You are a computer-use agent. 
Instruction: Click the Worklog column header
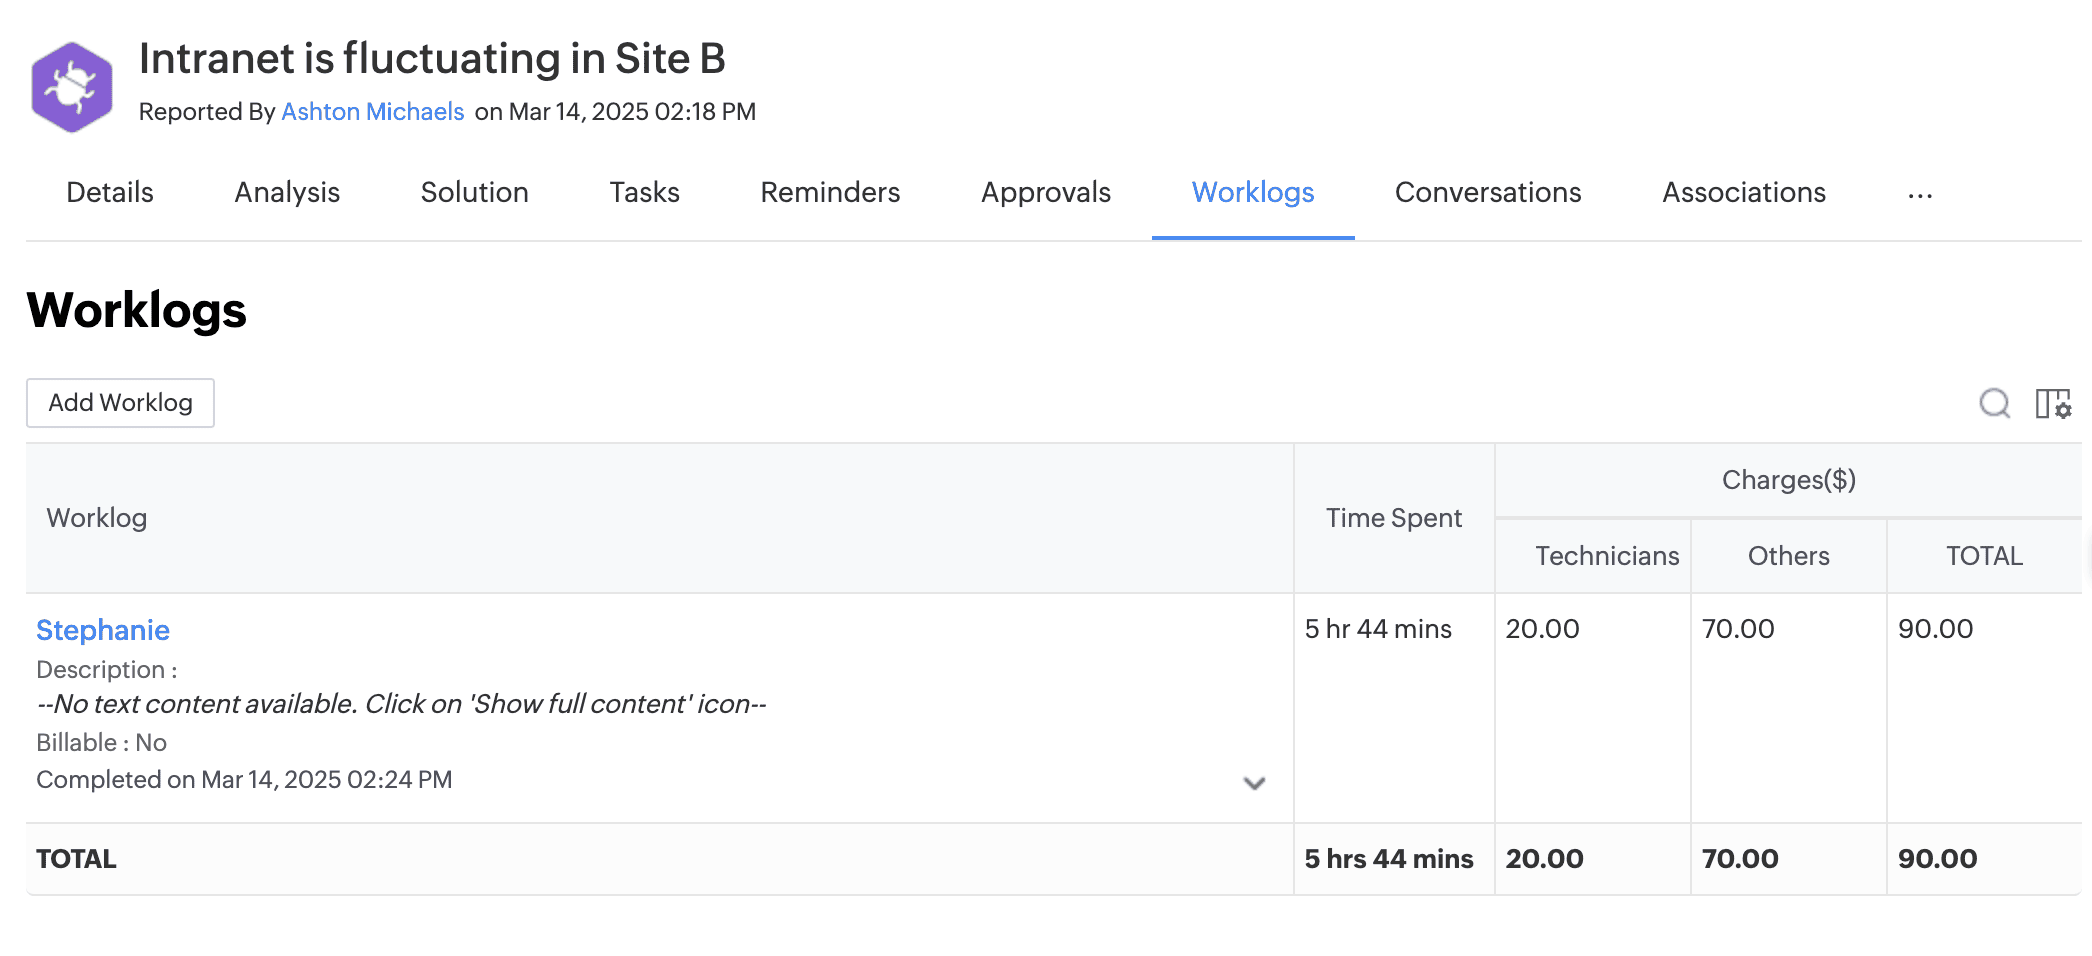pos(97,518)
